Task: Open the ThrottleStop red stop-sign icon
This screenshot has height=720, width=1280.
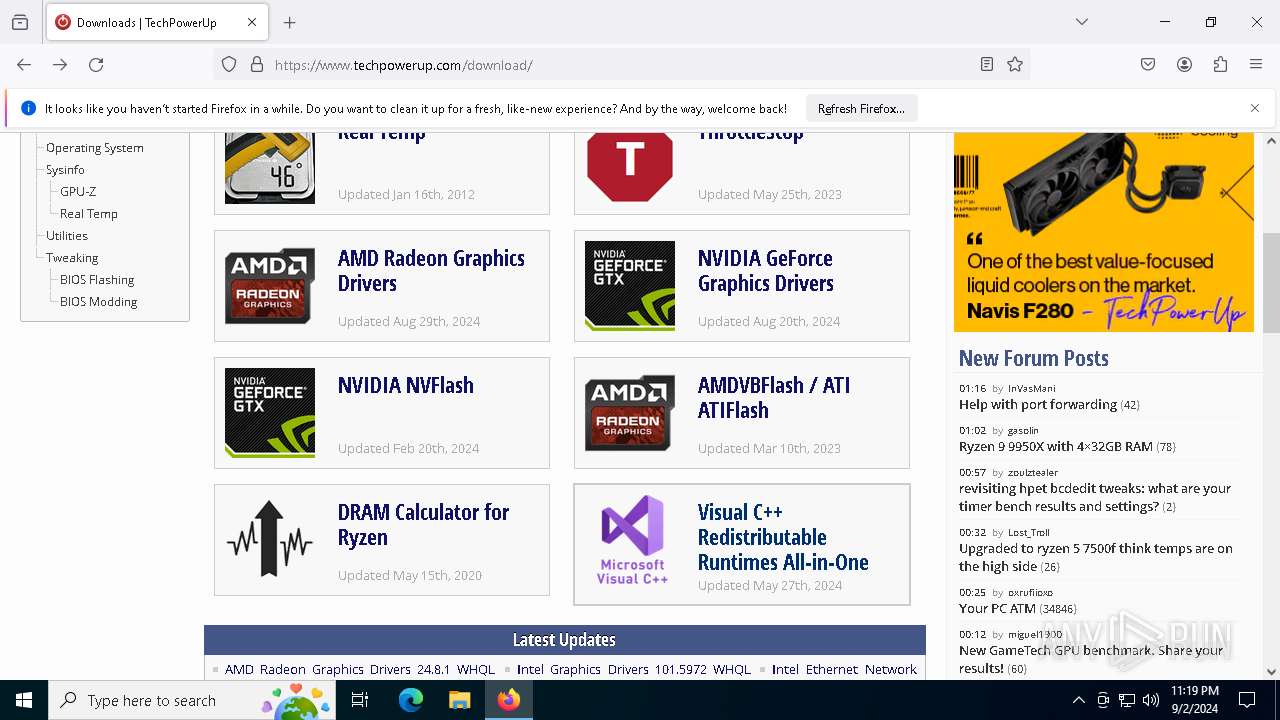Action: pos(630,168)
